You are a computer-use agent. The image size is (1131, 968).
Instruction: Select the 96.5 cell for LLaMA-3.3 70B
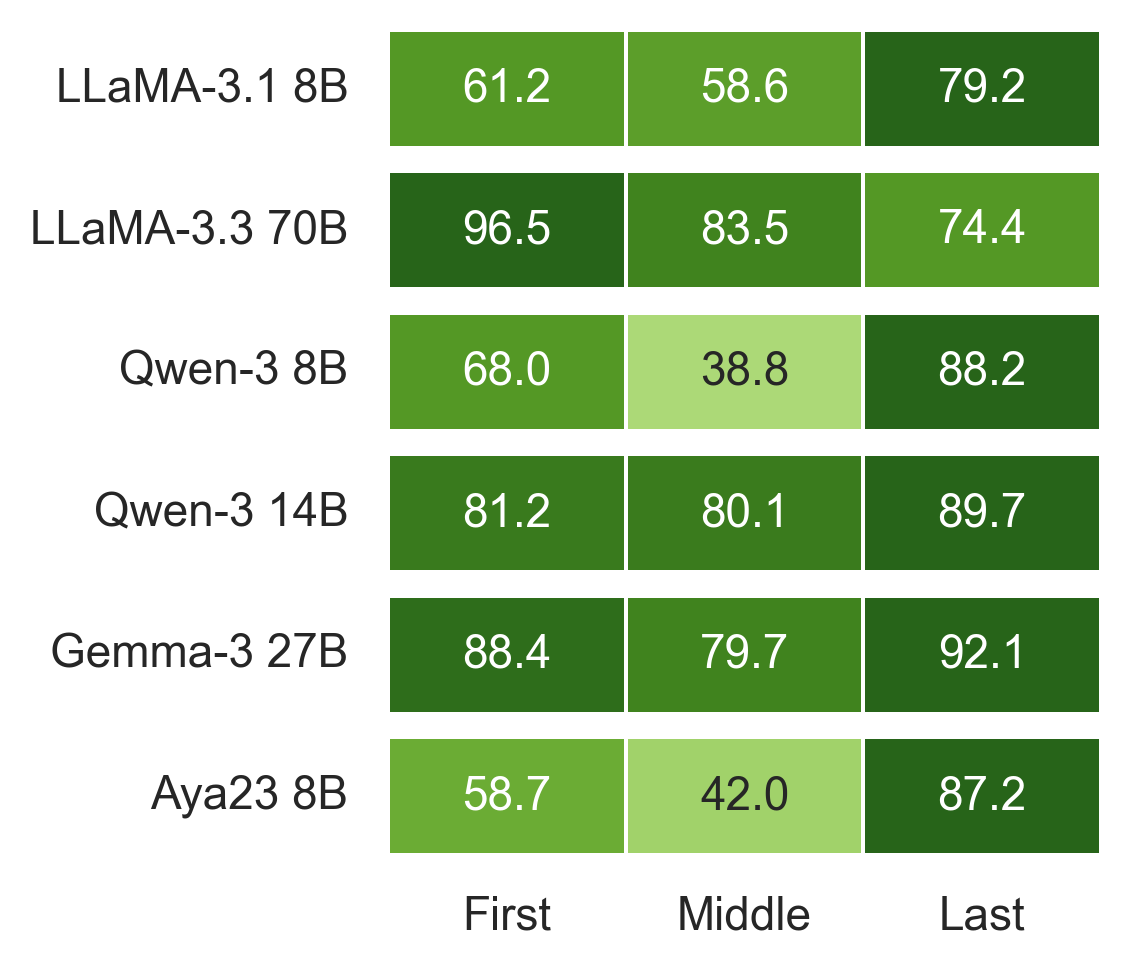pyautogui.click(x=506, y=230)
